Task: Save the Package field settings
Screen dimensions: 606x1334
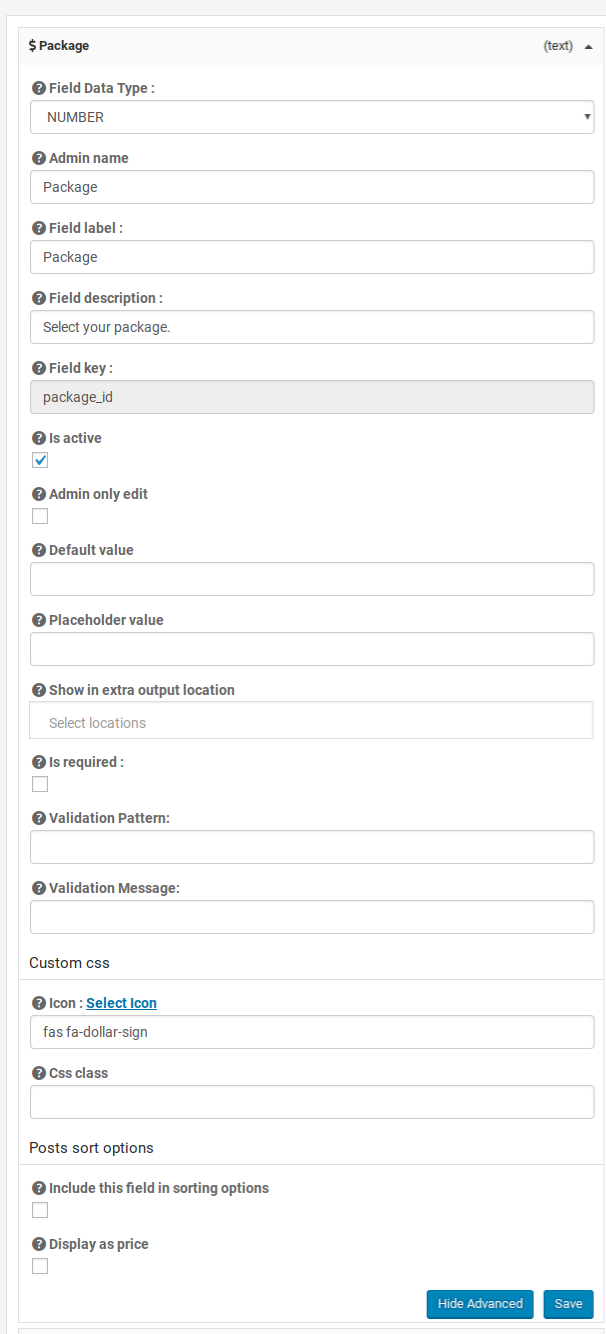Action: click(569, 1304)
